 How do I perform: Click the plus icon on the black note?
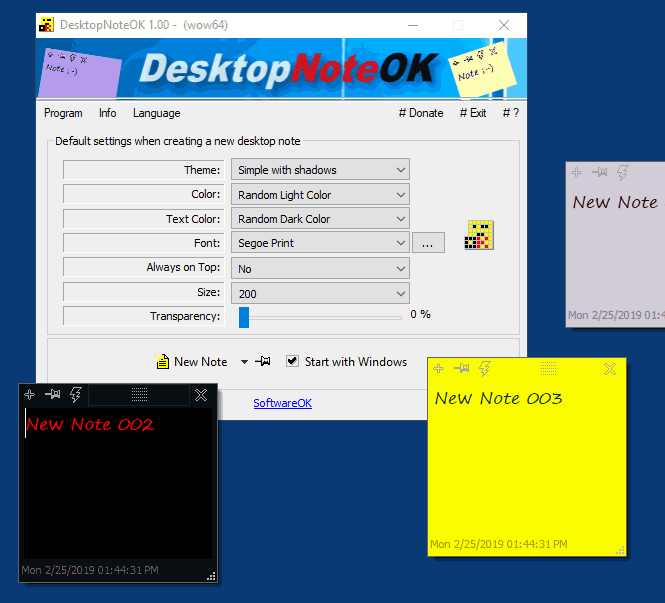[x=30, y=395]
